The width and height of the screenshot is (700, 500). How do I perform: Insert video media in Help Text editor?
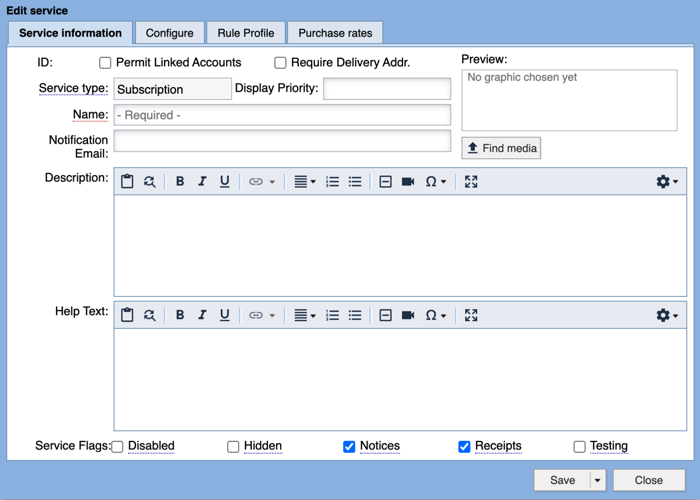[x=408, y=315]
